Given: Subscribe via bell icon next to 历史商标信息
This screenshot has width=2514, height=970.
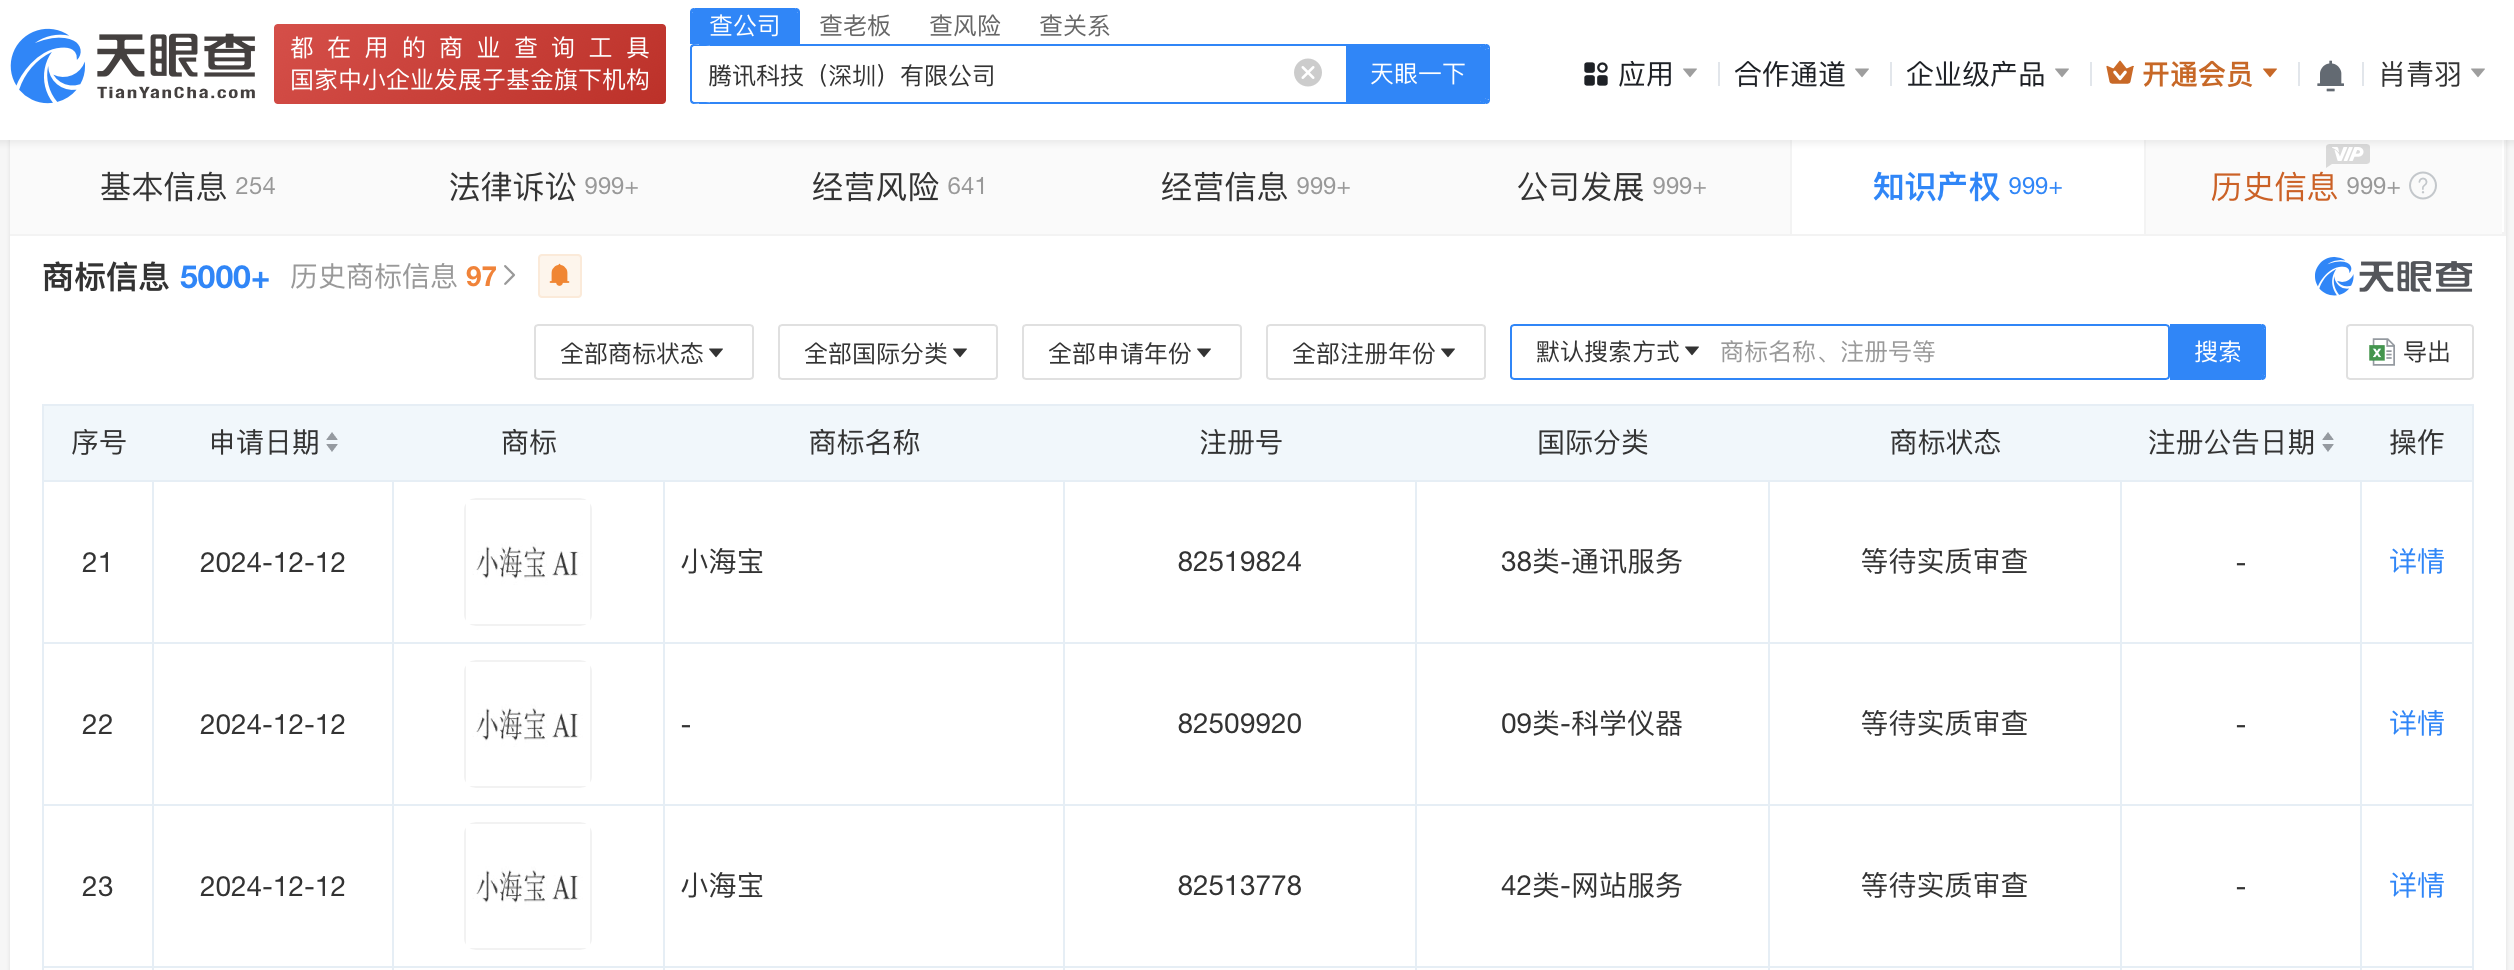Looking at the screenshot, I should coord(559,275).
